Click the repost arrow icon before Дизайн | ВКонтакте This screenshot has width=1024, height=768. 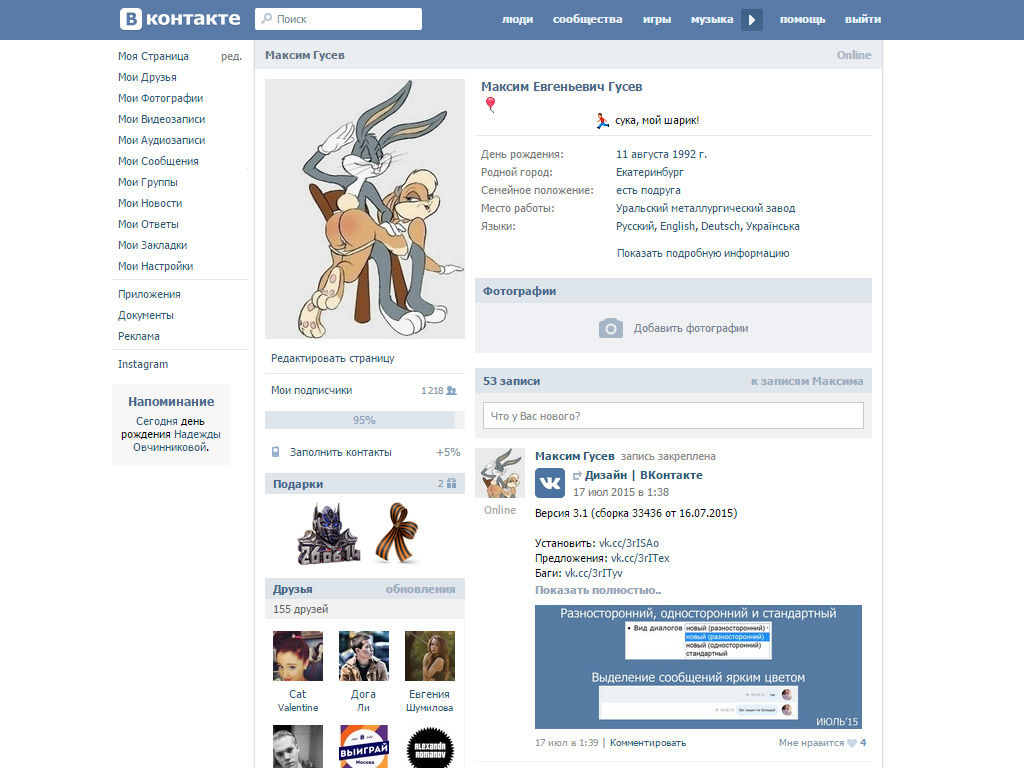point(577,475)
